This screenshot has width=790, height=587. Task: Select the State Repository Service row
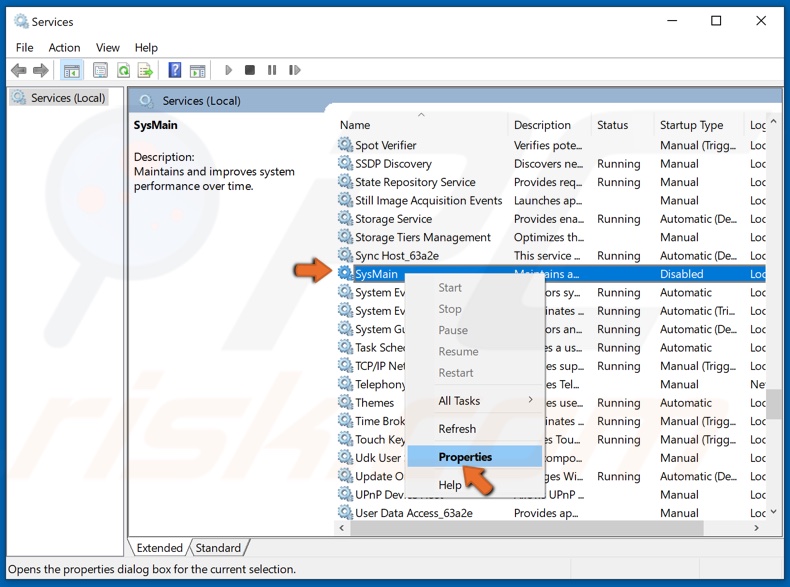552,182
